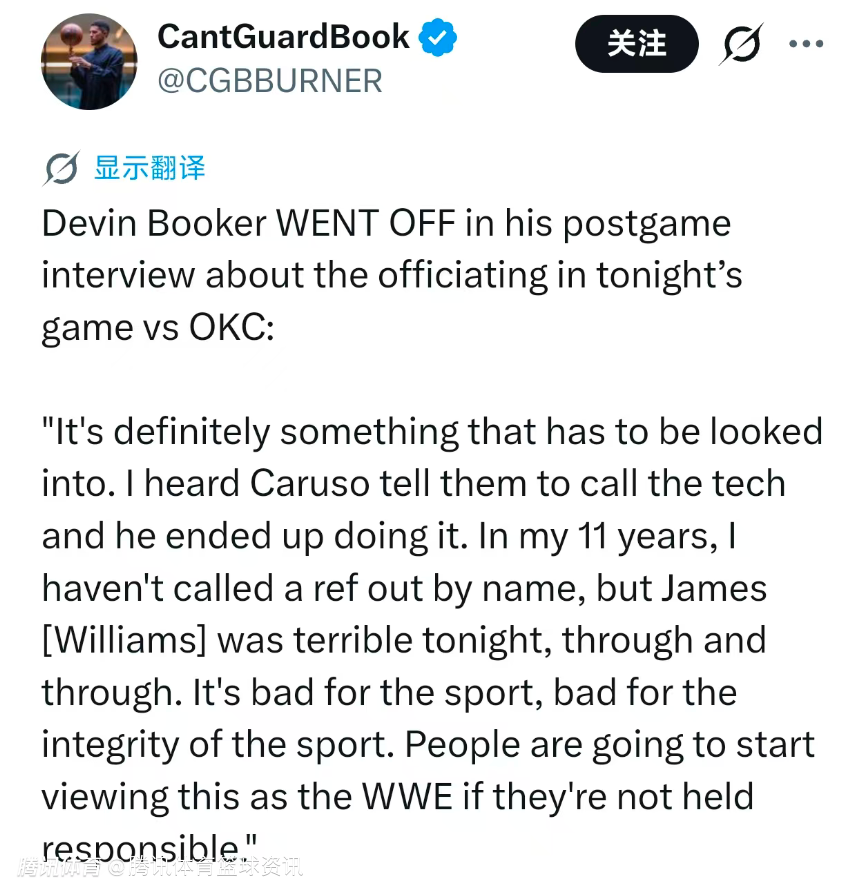Open the CantGuardBook display name link
Screen dimensions: 852x892
click(x=283, y=38)
